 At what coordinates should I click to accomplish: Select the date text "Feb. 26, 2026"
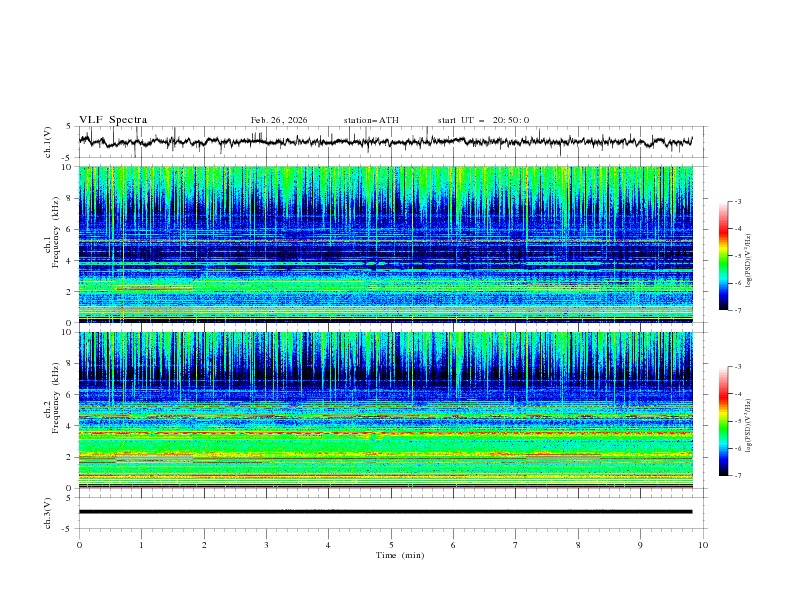[x=279, y=120]
